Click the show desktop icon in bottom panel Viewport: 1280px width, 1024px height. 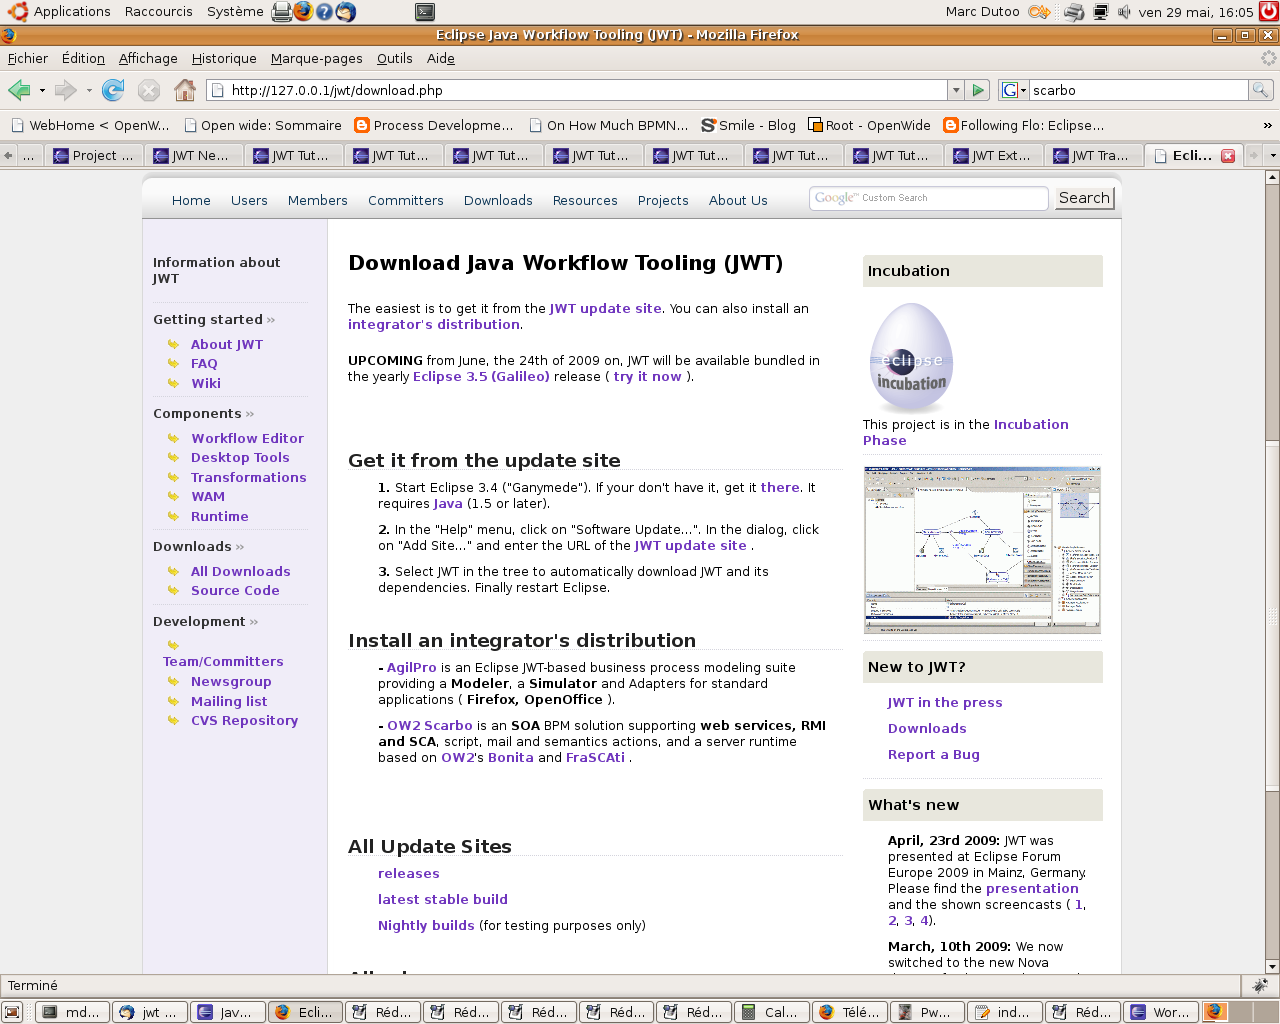[12, 1012]
